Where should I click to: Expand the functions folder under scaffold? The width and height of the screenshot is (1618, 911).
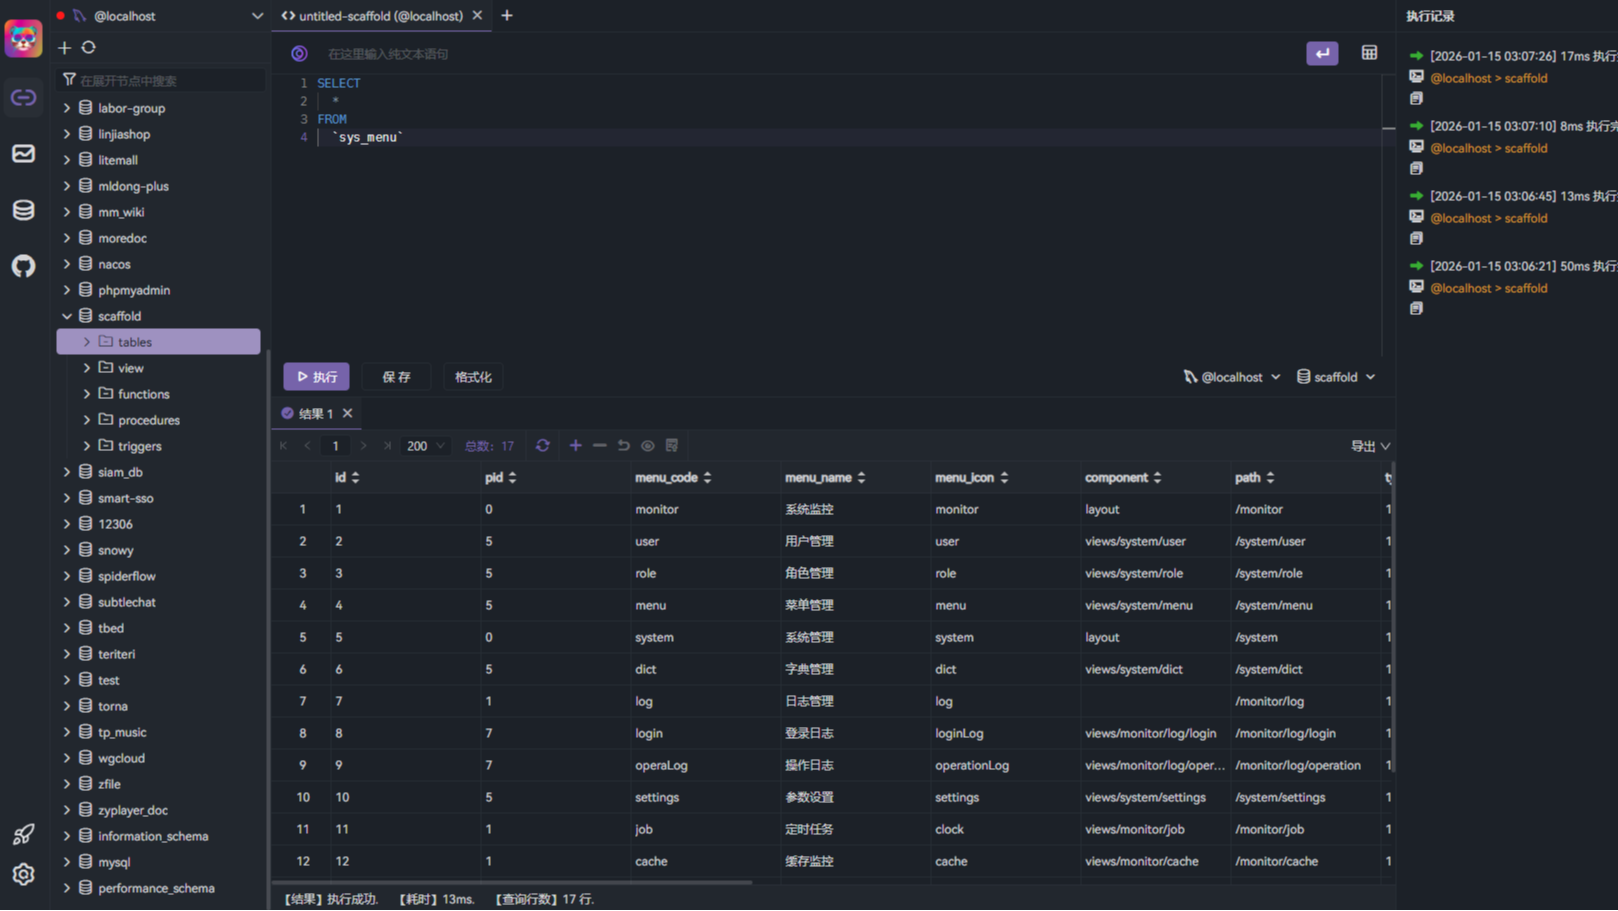tap(89, 394)
